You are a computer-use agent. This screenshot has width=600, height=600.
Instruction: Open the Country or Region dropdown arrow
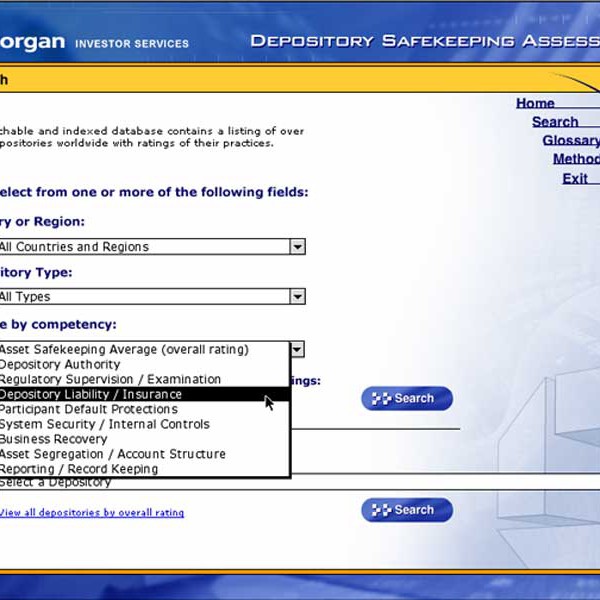coord(297,247)
